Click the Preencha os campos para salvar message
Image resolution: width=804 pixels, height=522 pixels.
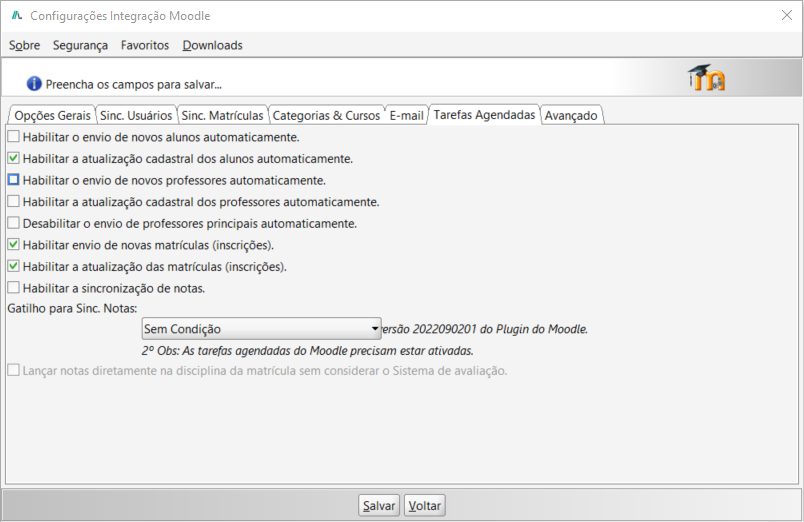(133, 84)
